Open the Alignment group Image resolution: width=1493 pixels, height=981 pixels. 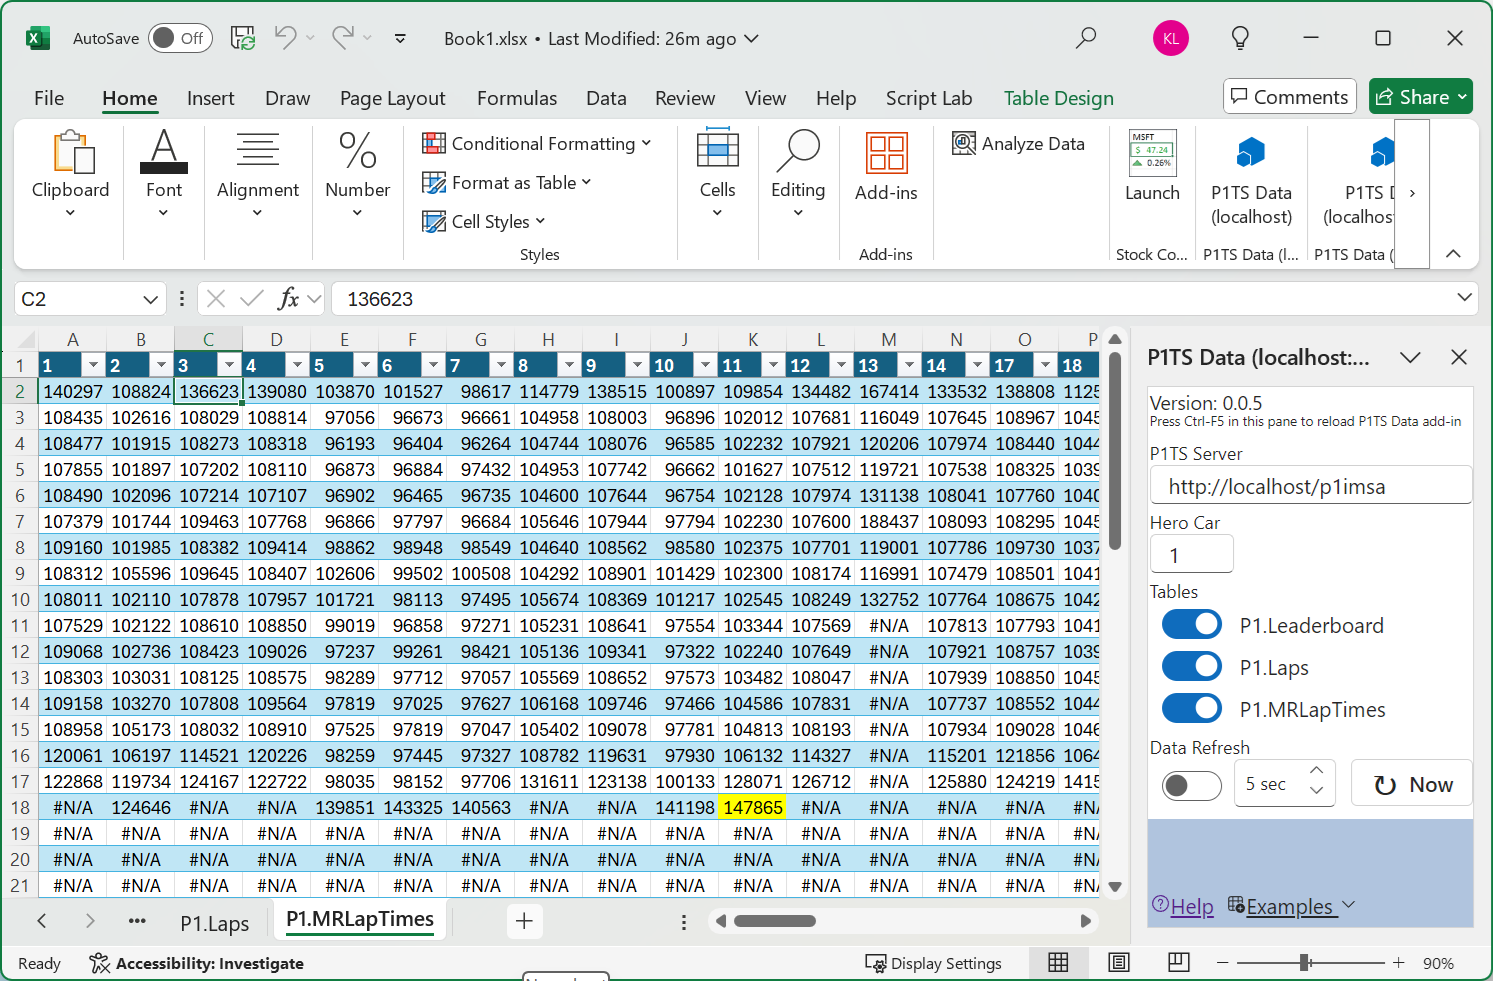258,174
